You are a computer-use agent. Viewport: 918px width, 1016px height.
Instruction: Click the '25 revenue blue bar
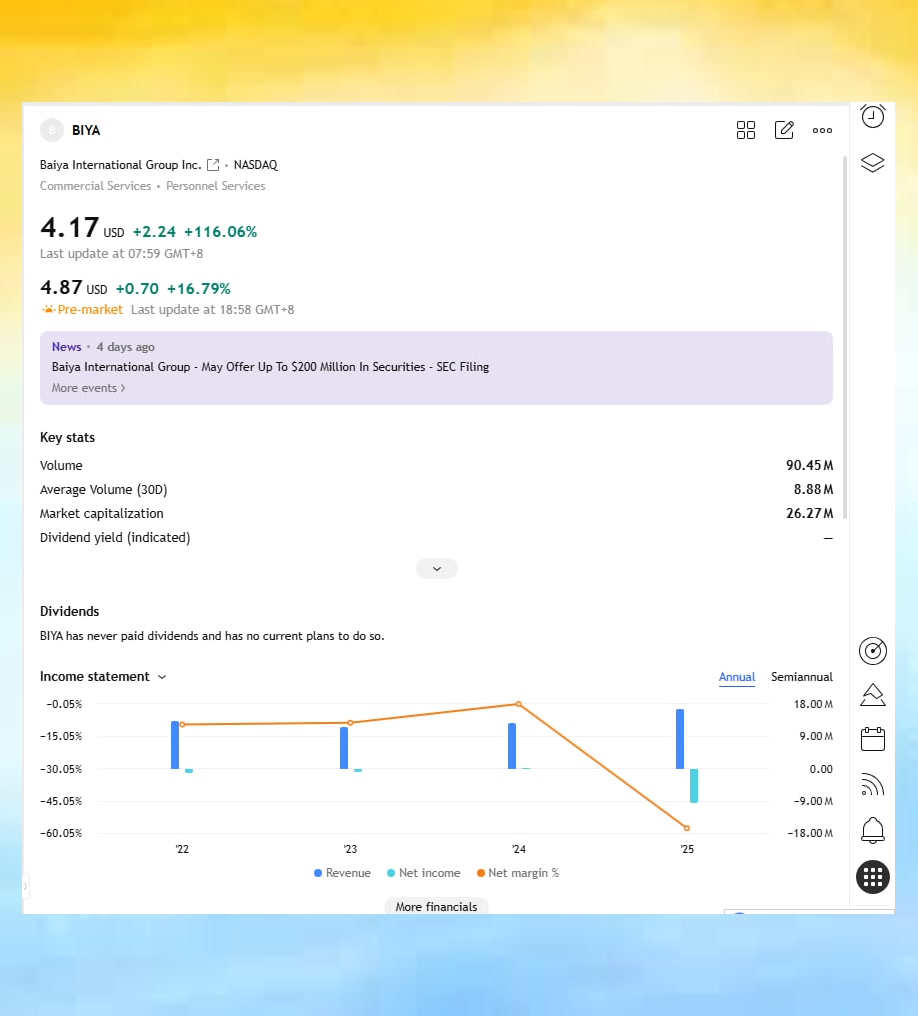point(680,739)
